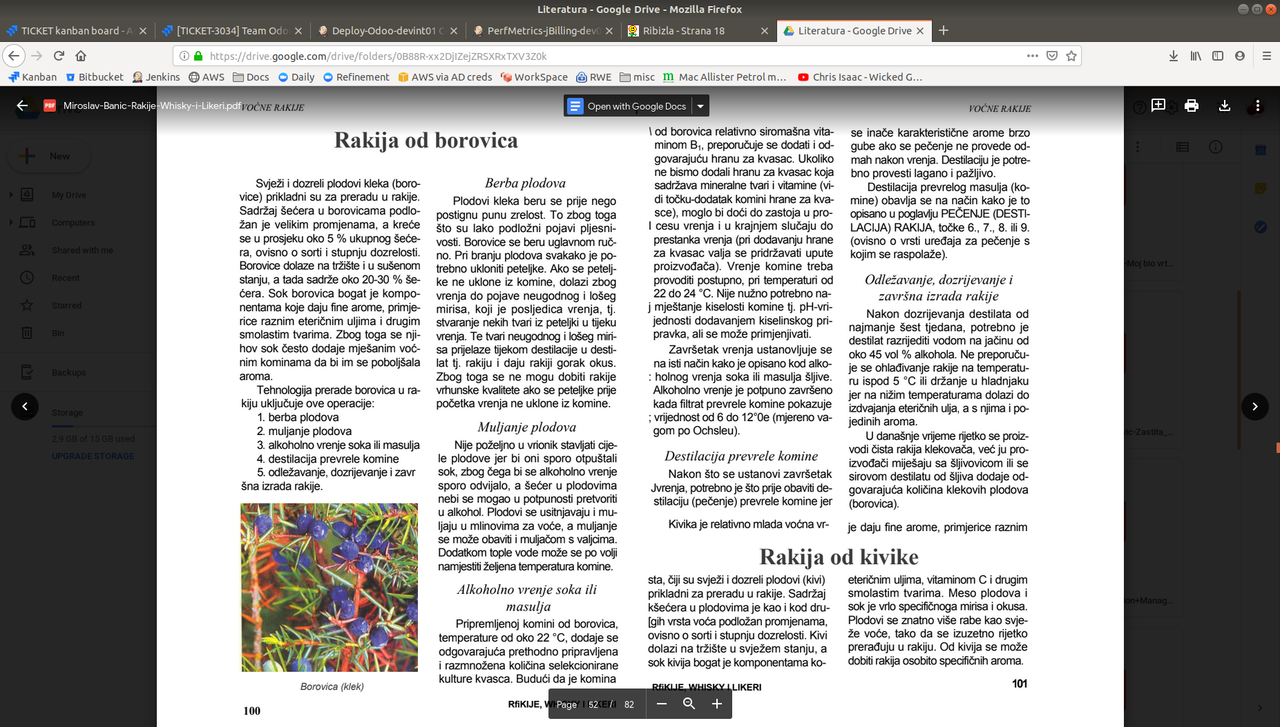Open misc bookmark folder
Screen dimensions: 1280x727
(x=638, y=77)
